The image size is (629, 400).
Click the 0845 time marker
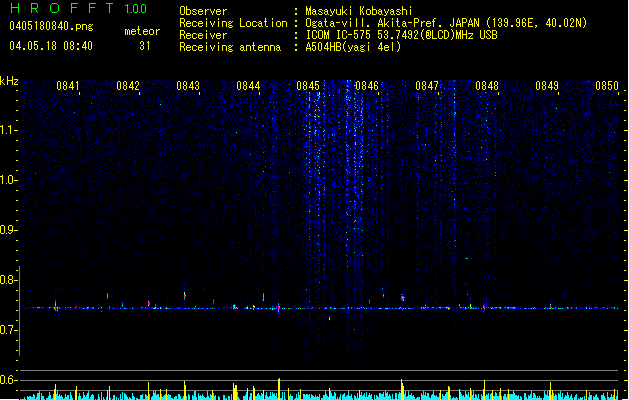(x=308, y=86)
